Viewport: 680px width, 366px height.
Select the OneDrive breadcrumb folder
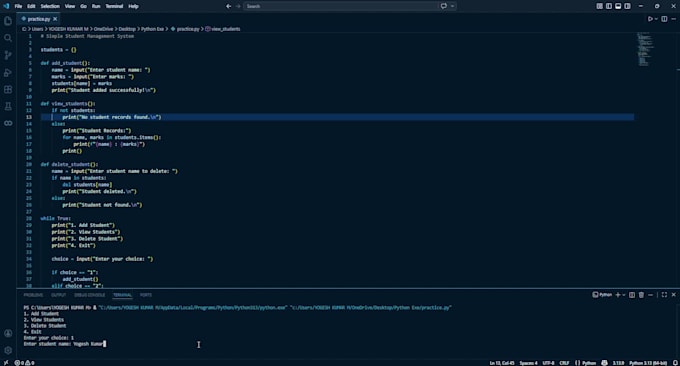click(x=103, y=29)
